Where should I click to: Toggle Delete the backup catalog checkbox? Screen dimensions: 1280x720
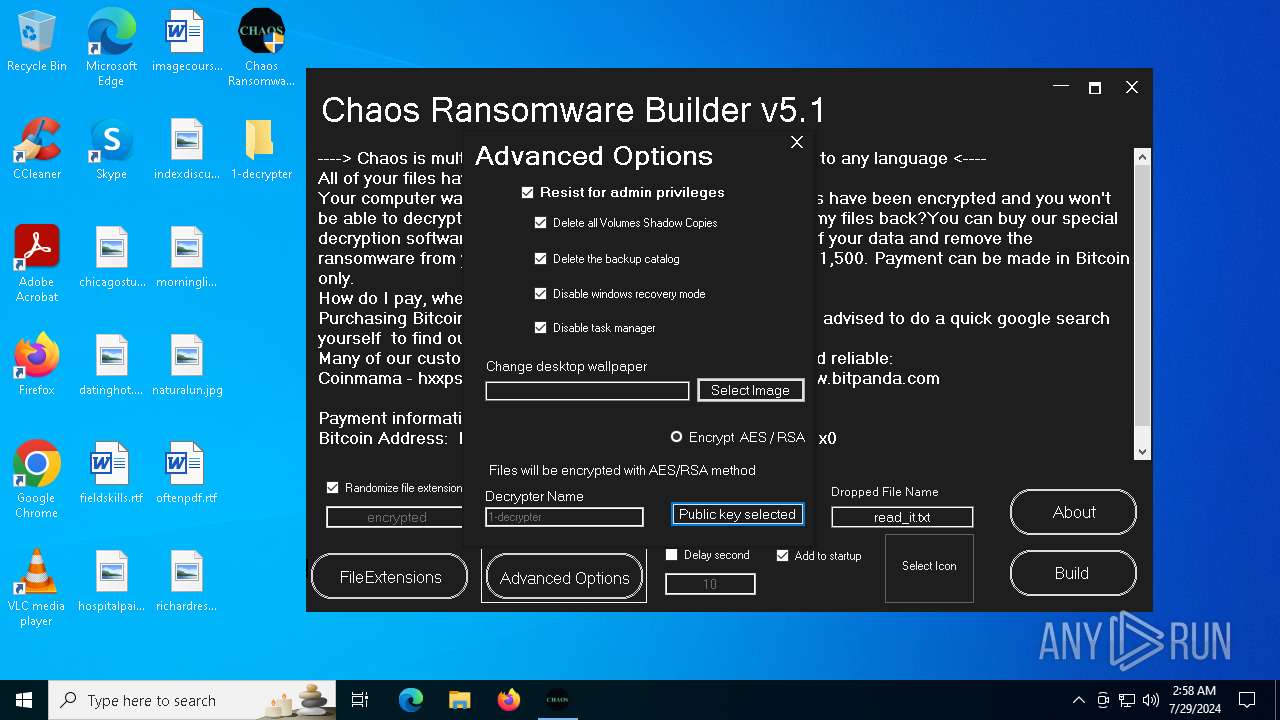click(x=541, y=258)
